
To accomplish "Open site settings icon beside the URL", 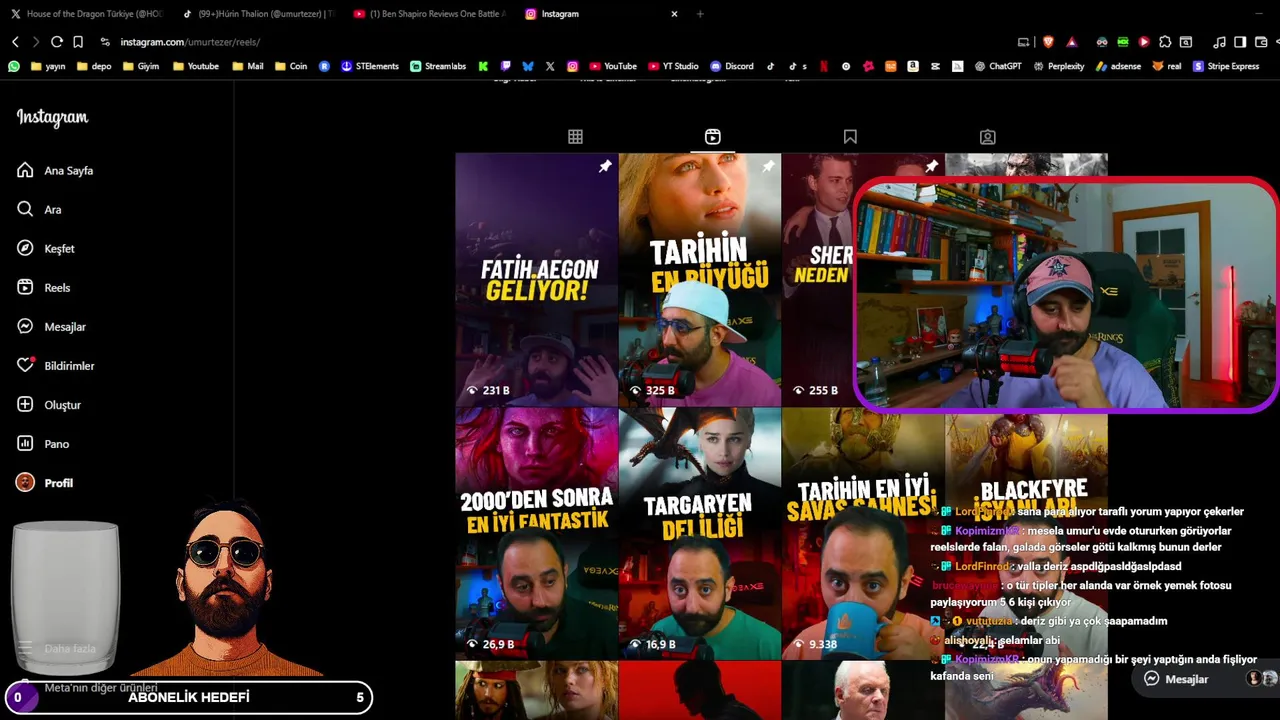I will 105,42.
